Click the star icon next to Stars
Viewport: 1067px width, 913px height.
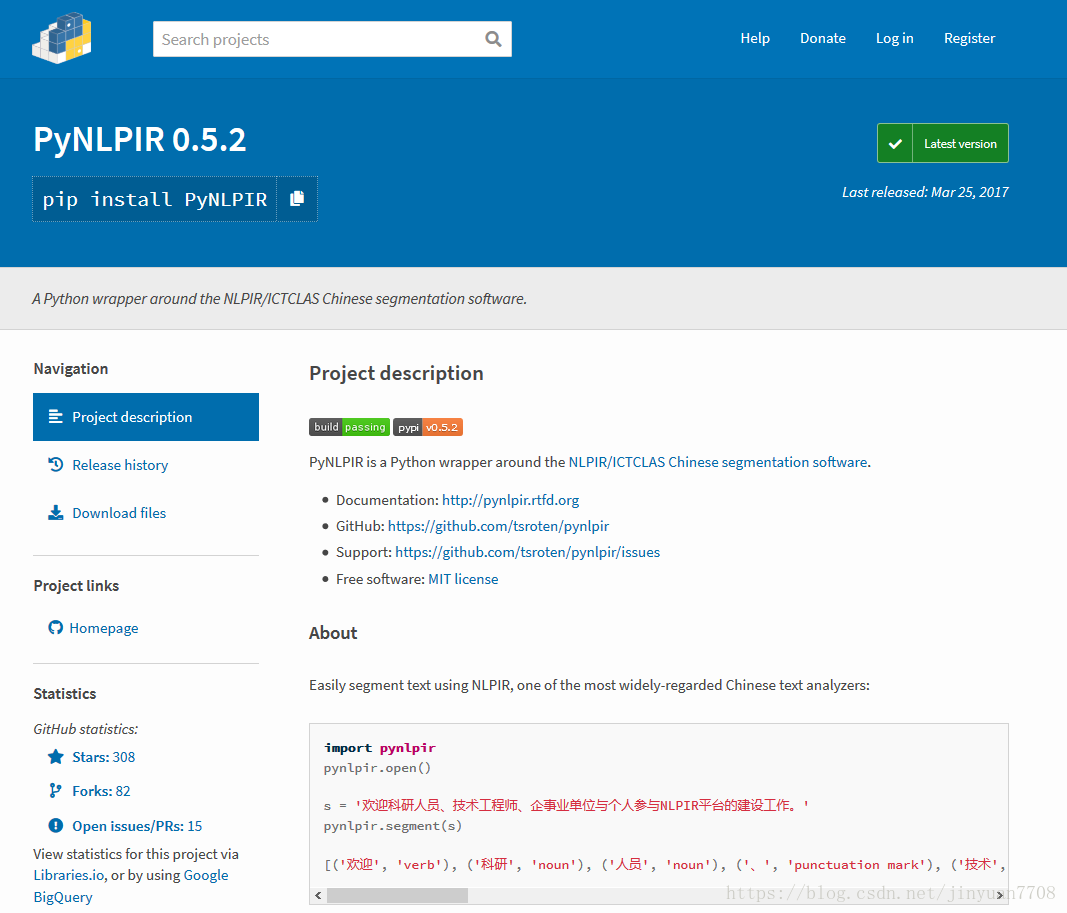(x=56, y=757)
